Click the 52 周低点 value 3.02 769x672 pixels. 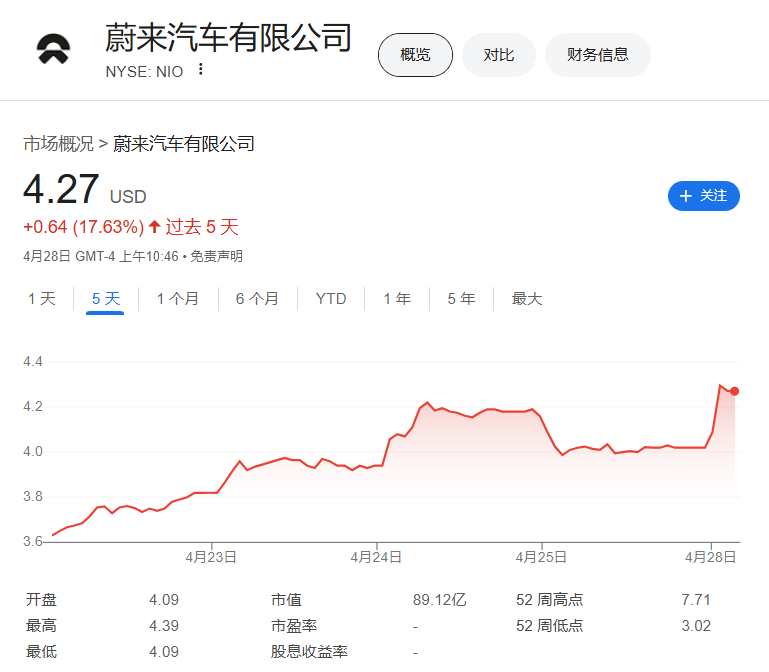(x=695, y=625)
